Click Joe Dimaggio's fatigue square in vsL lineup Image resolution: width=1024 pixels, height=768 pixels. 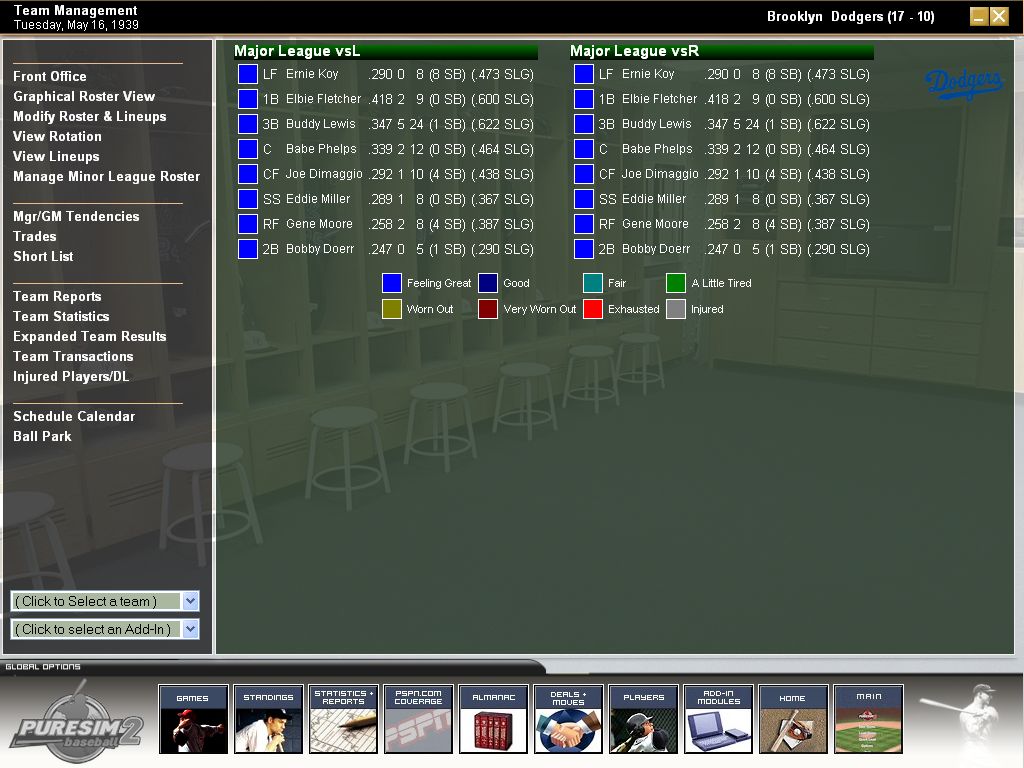pos(248,174)
